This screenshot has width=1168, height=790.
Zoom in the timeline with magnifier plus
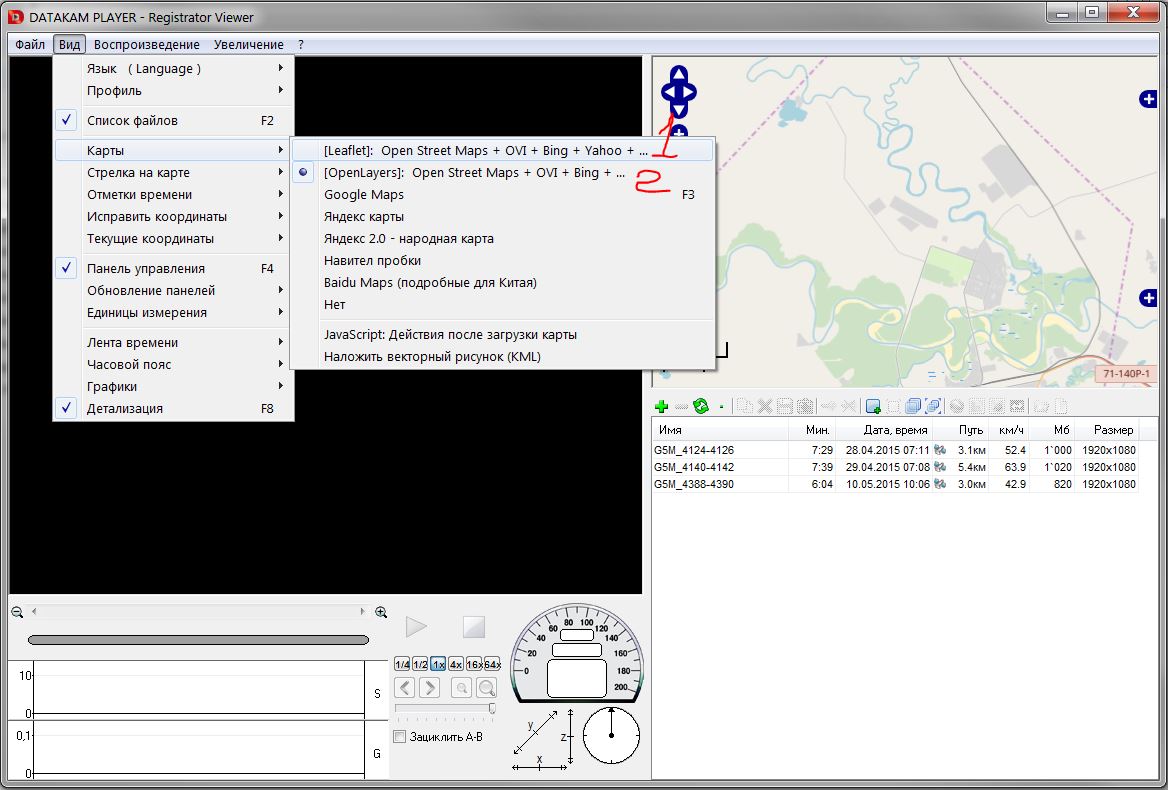point(381,612)
